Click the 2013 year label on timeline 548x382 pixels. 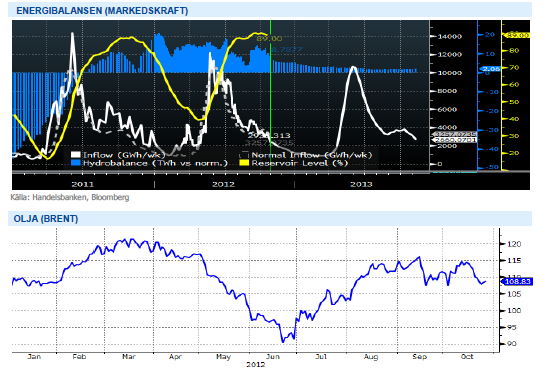(361, 184)
